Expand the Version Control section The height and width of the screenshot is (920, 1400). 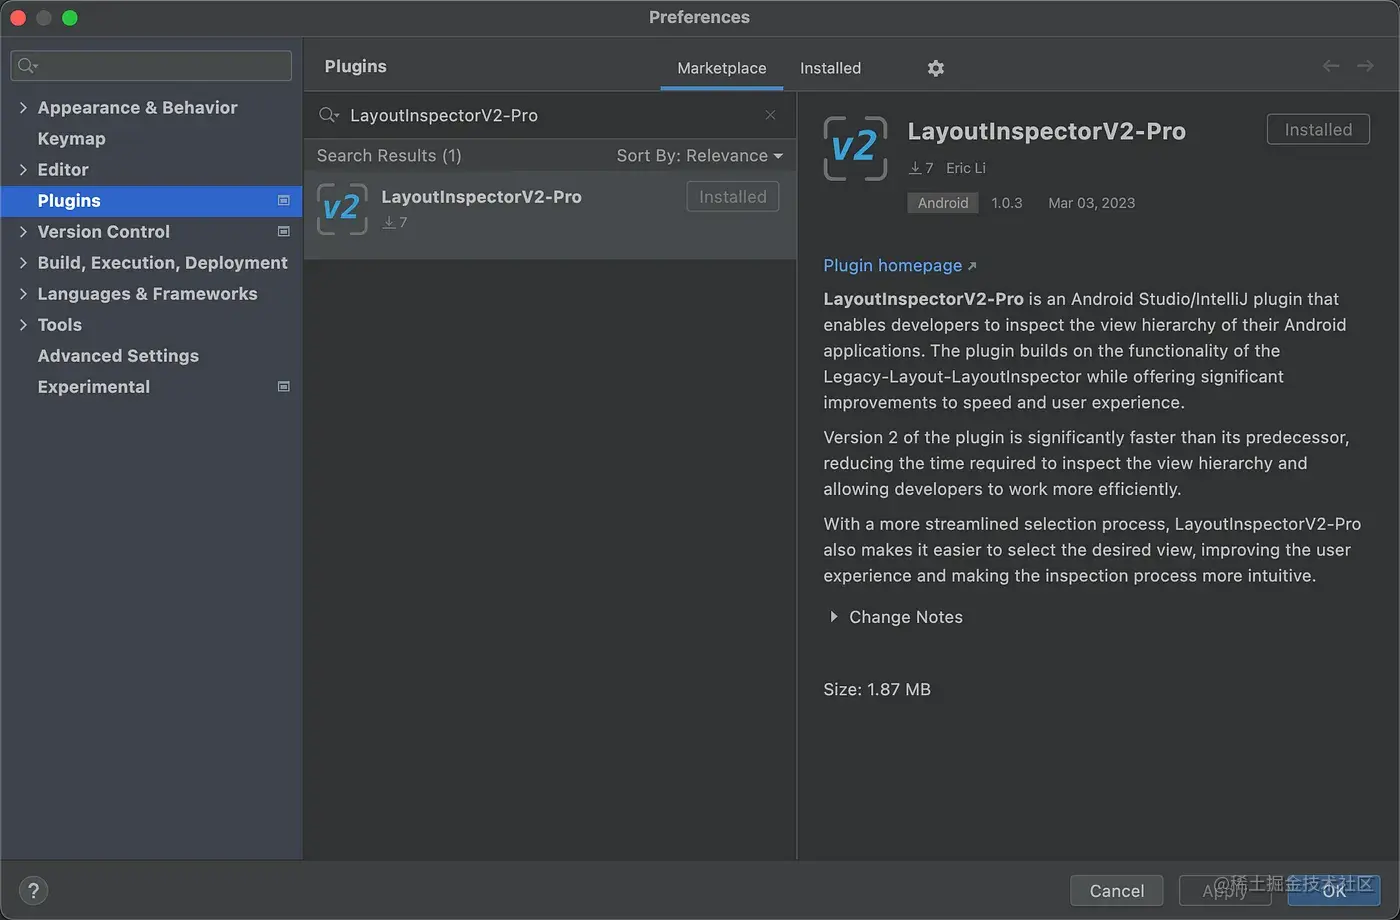coord(23,231)
